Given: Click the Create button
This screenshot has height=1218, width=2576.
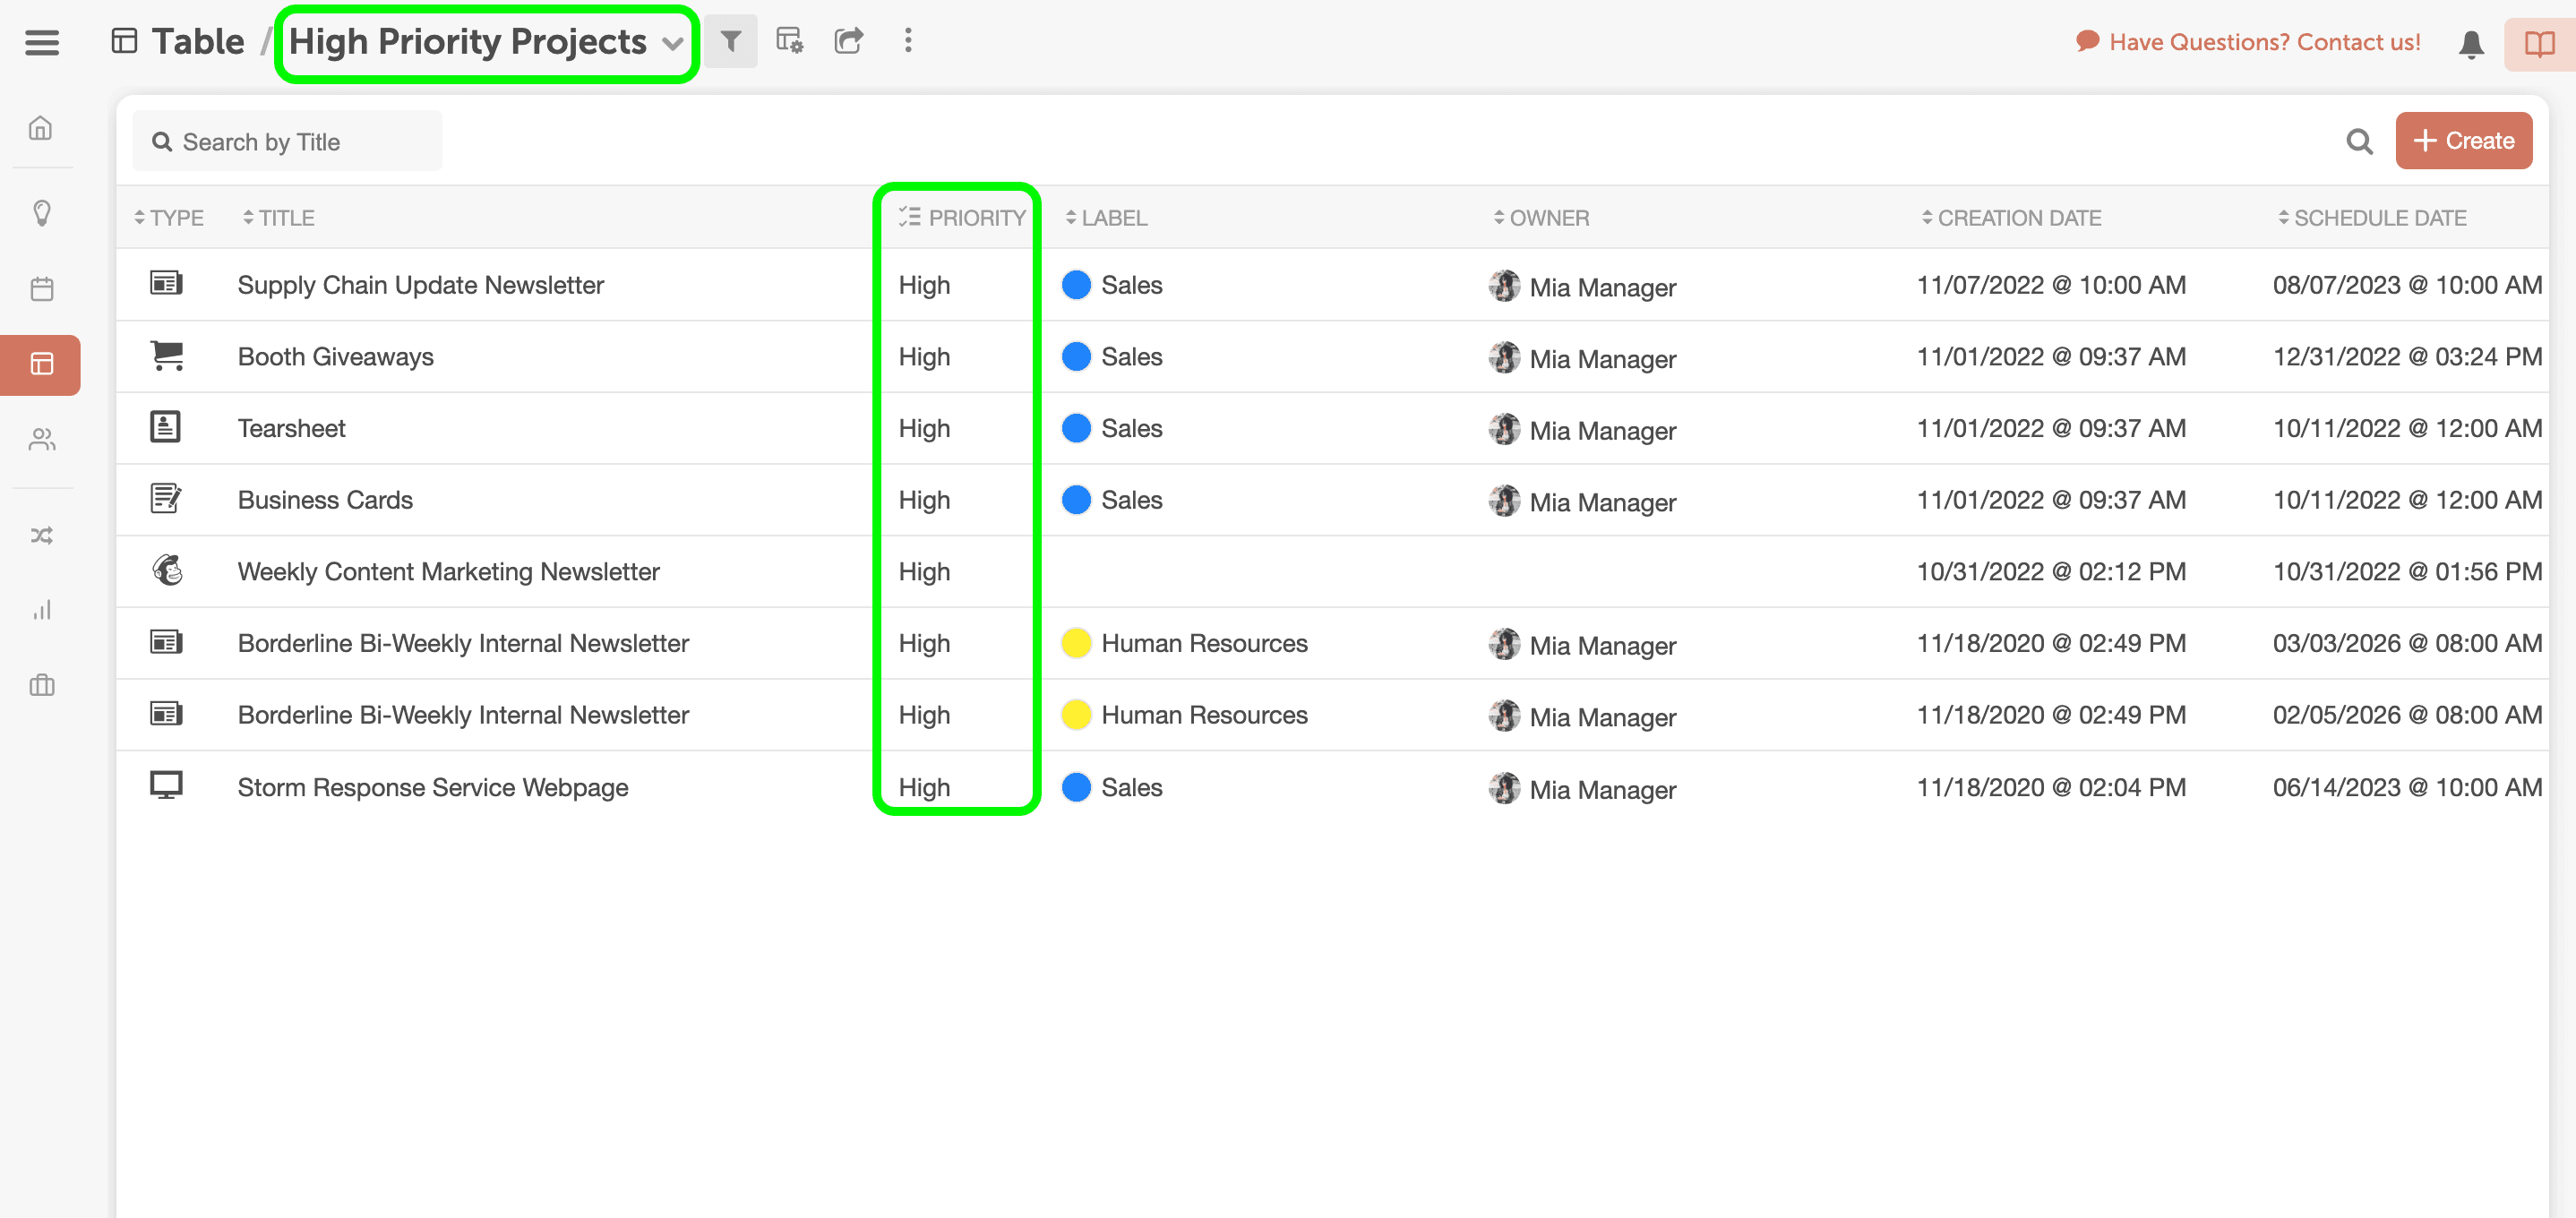Looking at the screenshot, I should click(2463, 141).
